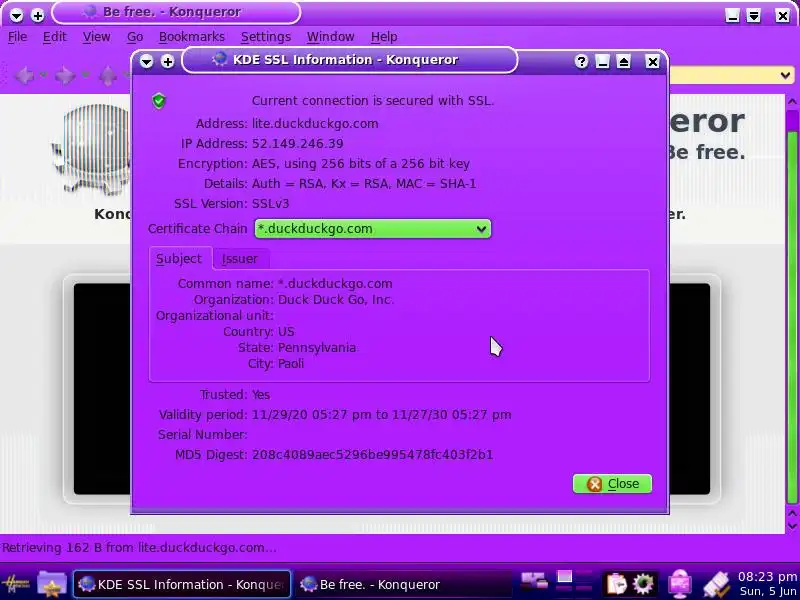Open the K menu launcher in the panel
This screenshot has height=600, width=800.
tap(16, 584)
